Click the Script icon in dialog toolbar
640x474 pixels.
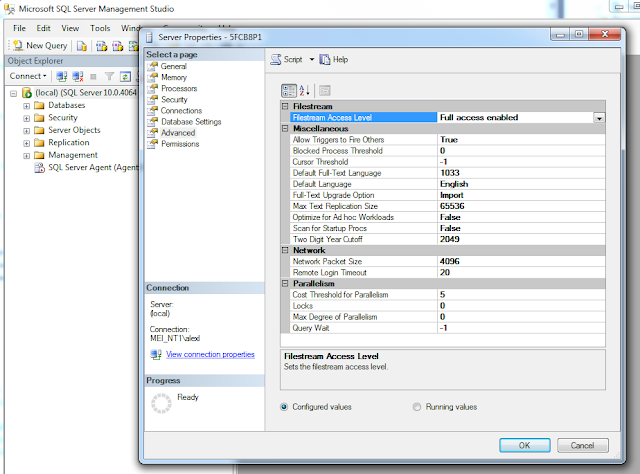[x=276, y=60]
